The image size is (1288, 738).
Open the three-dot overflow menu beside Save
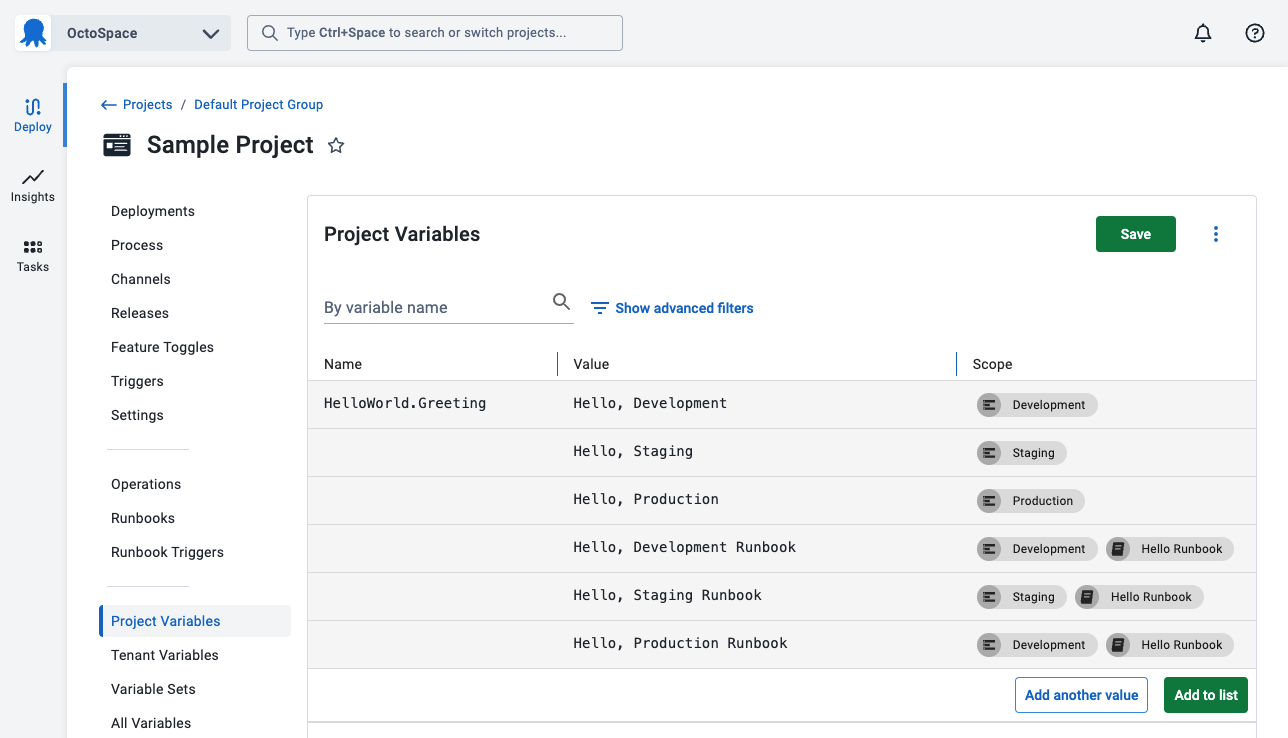tap(1216, 234)
